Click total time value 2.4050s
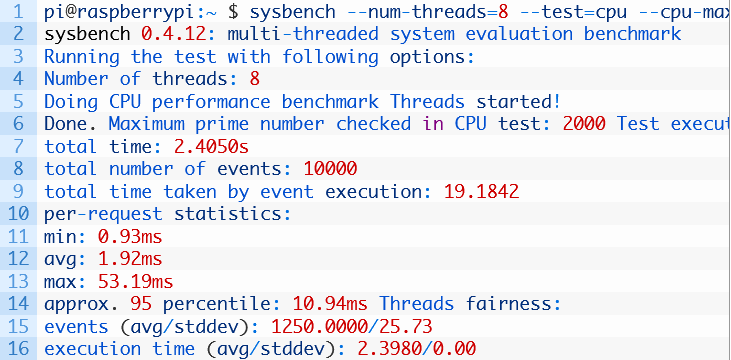Image resolution: width=731 pixels, height=360 pixels. (211, 146)
